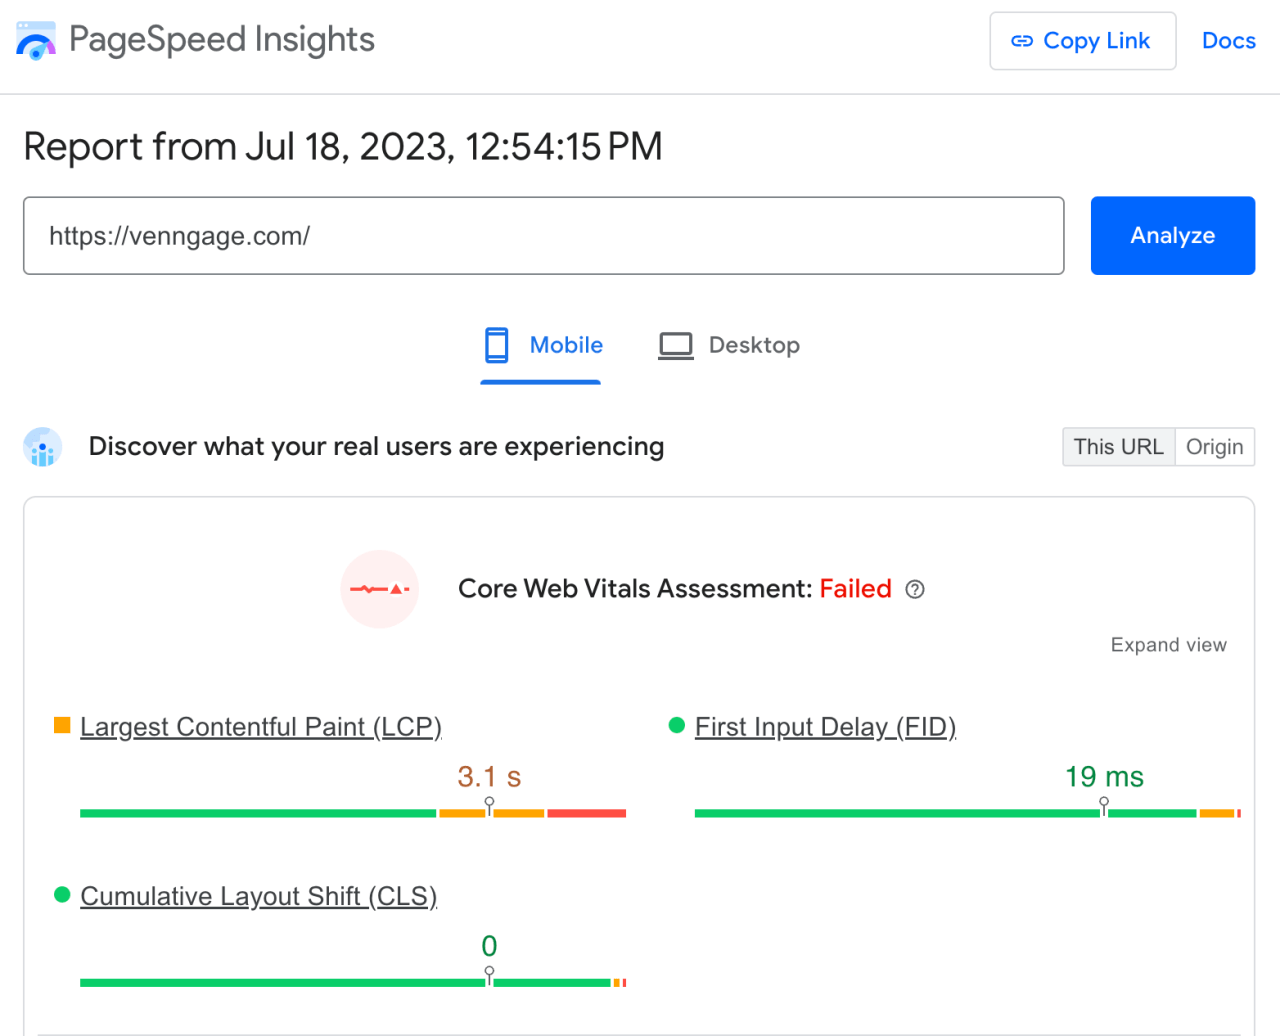Click the heartbeat assessment icon in the circle
Viewport: 1280px width, 1036px height.
click(x=379, y=589)
